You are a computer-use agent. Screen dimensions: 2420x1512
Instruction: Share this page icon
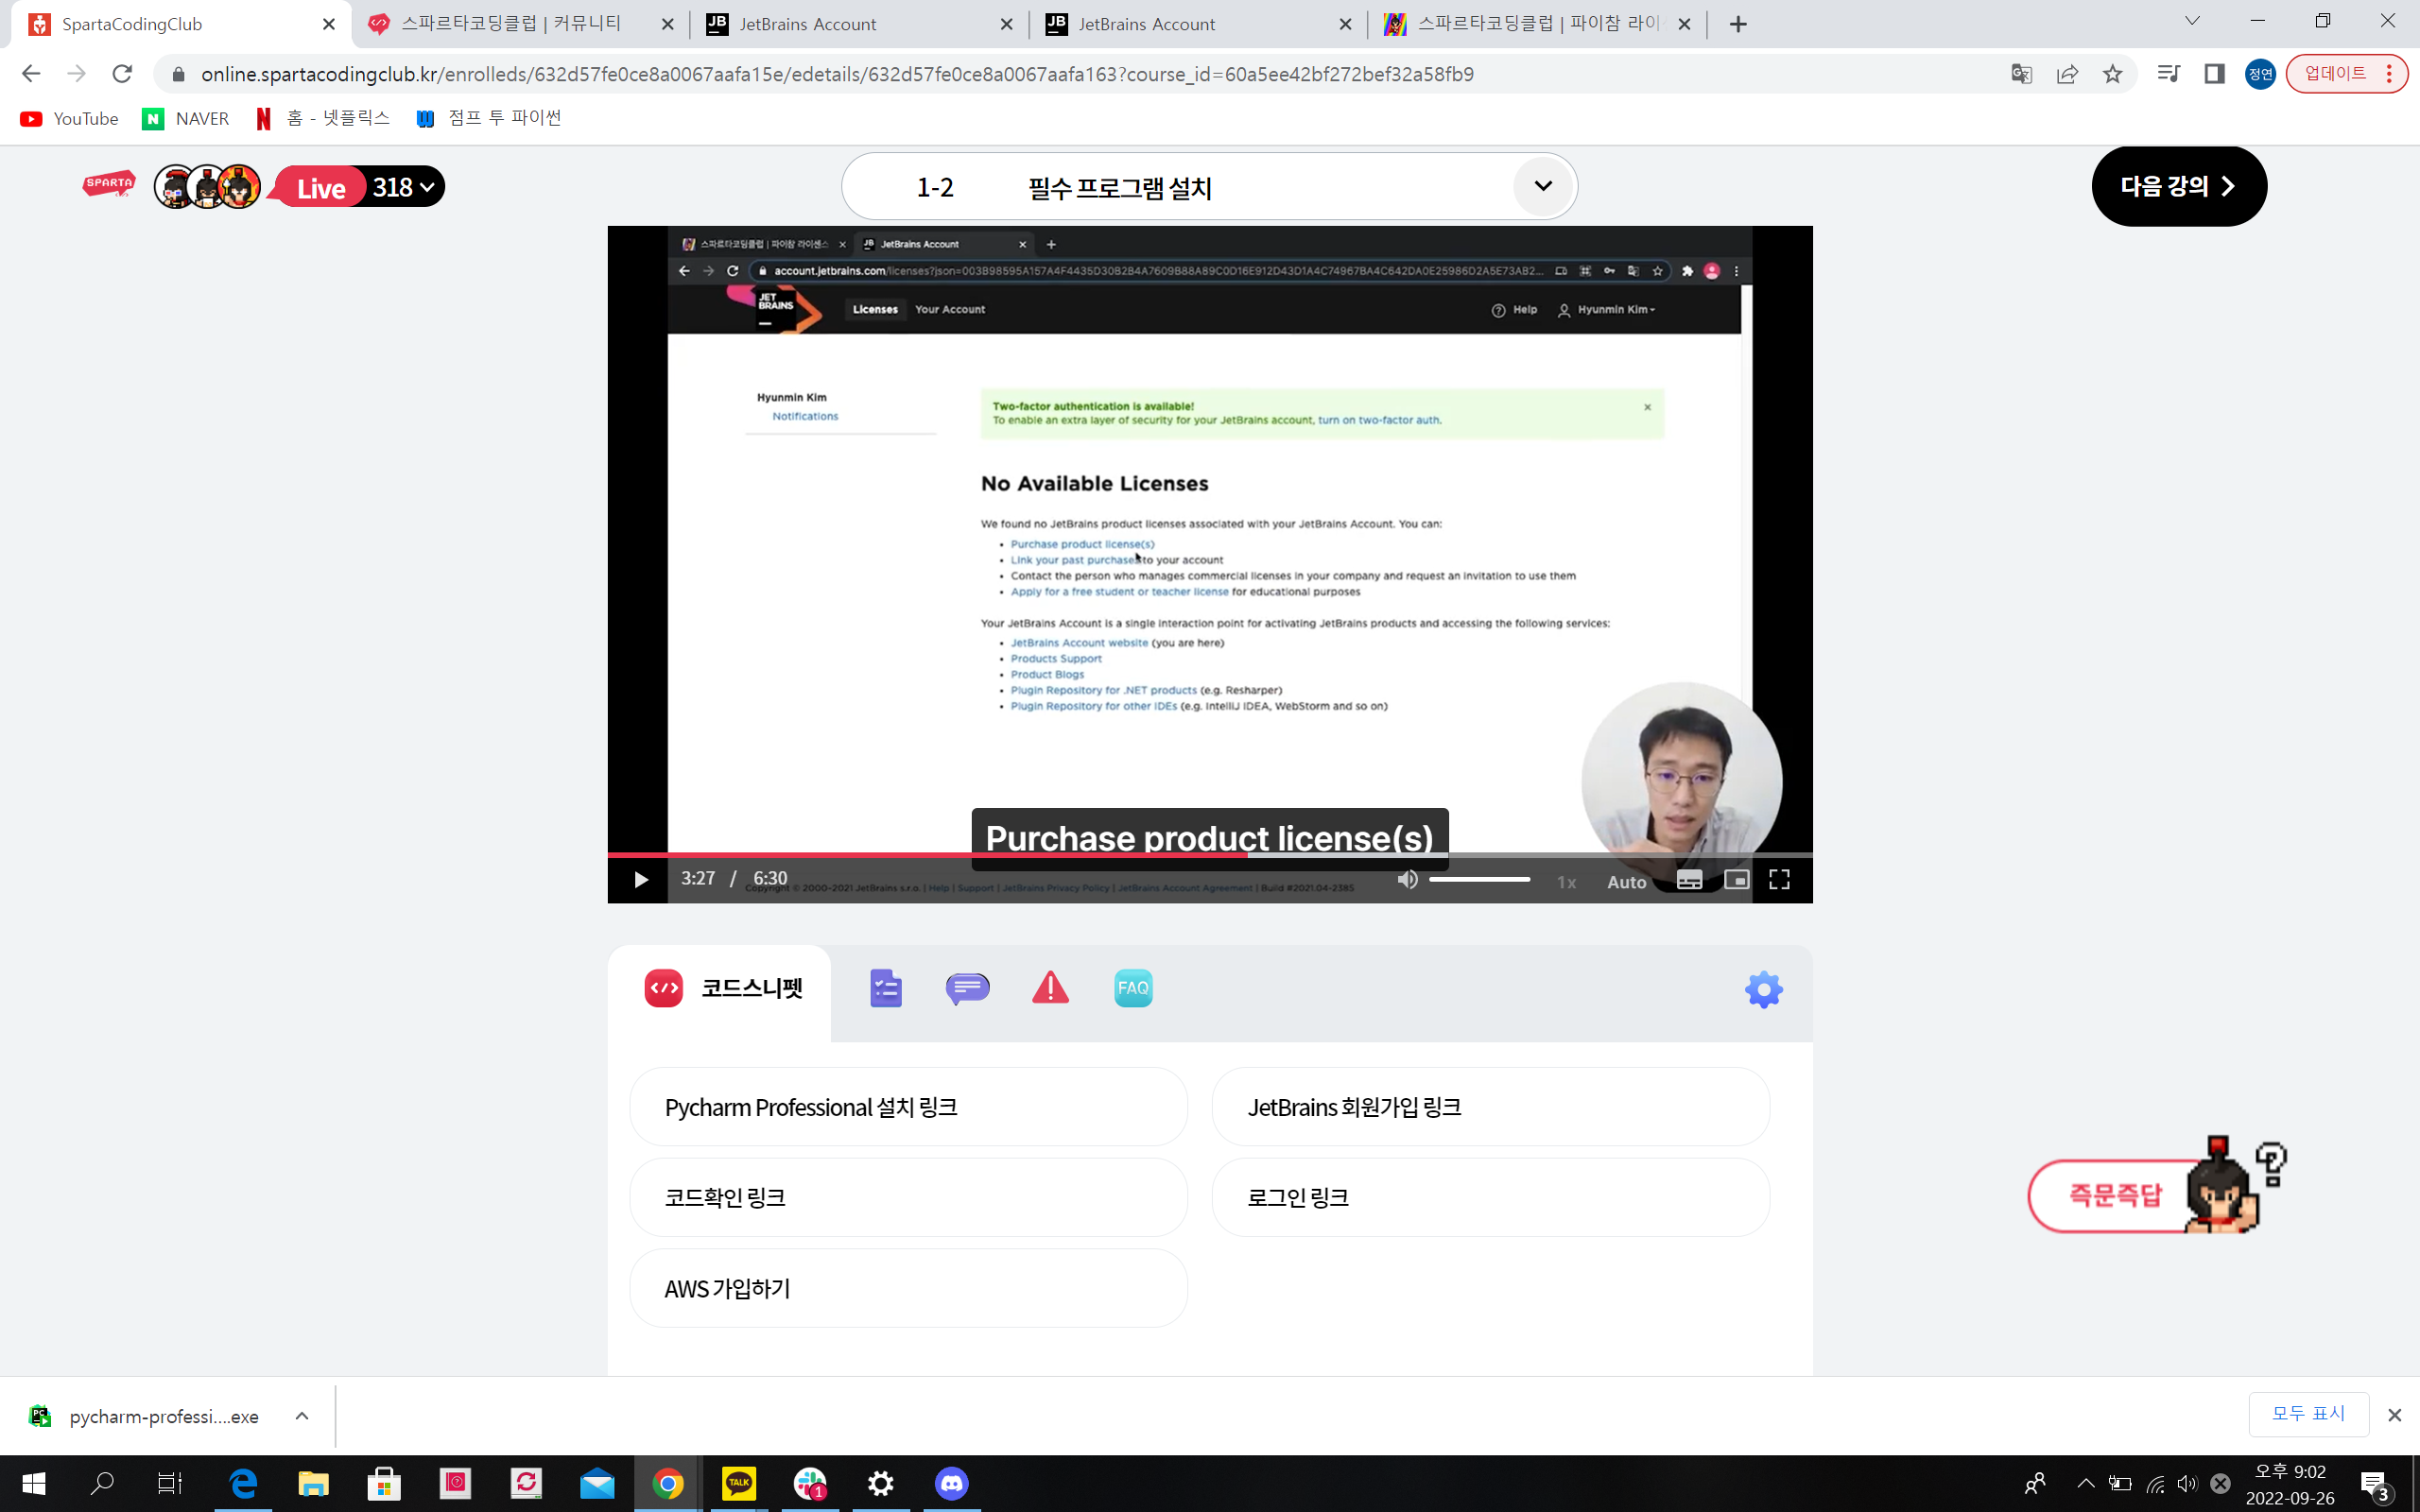(x=2067, y=74)
